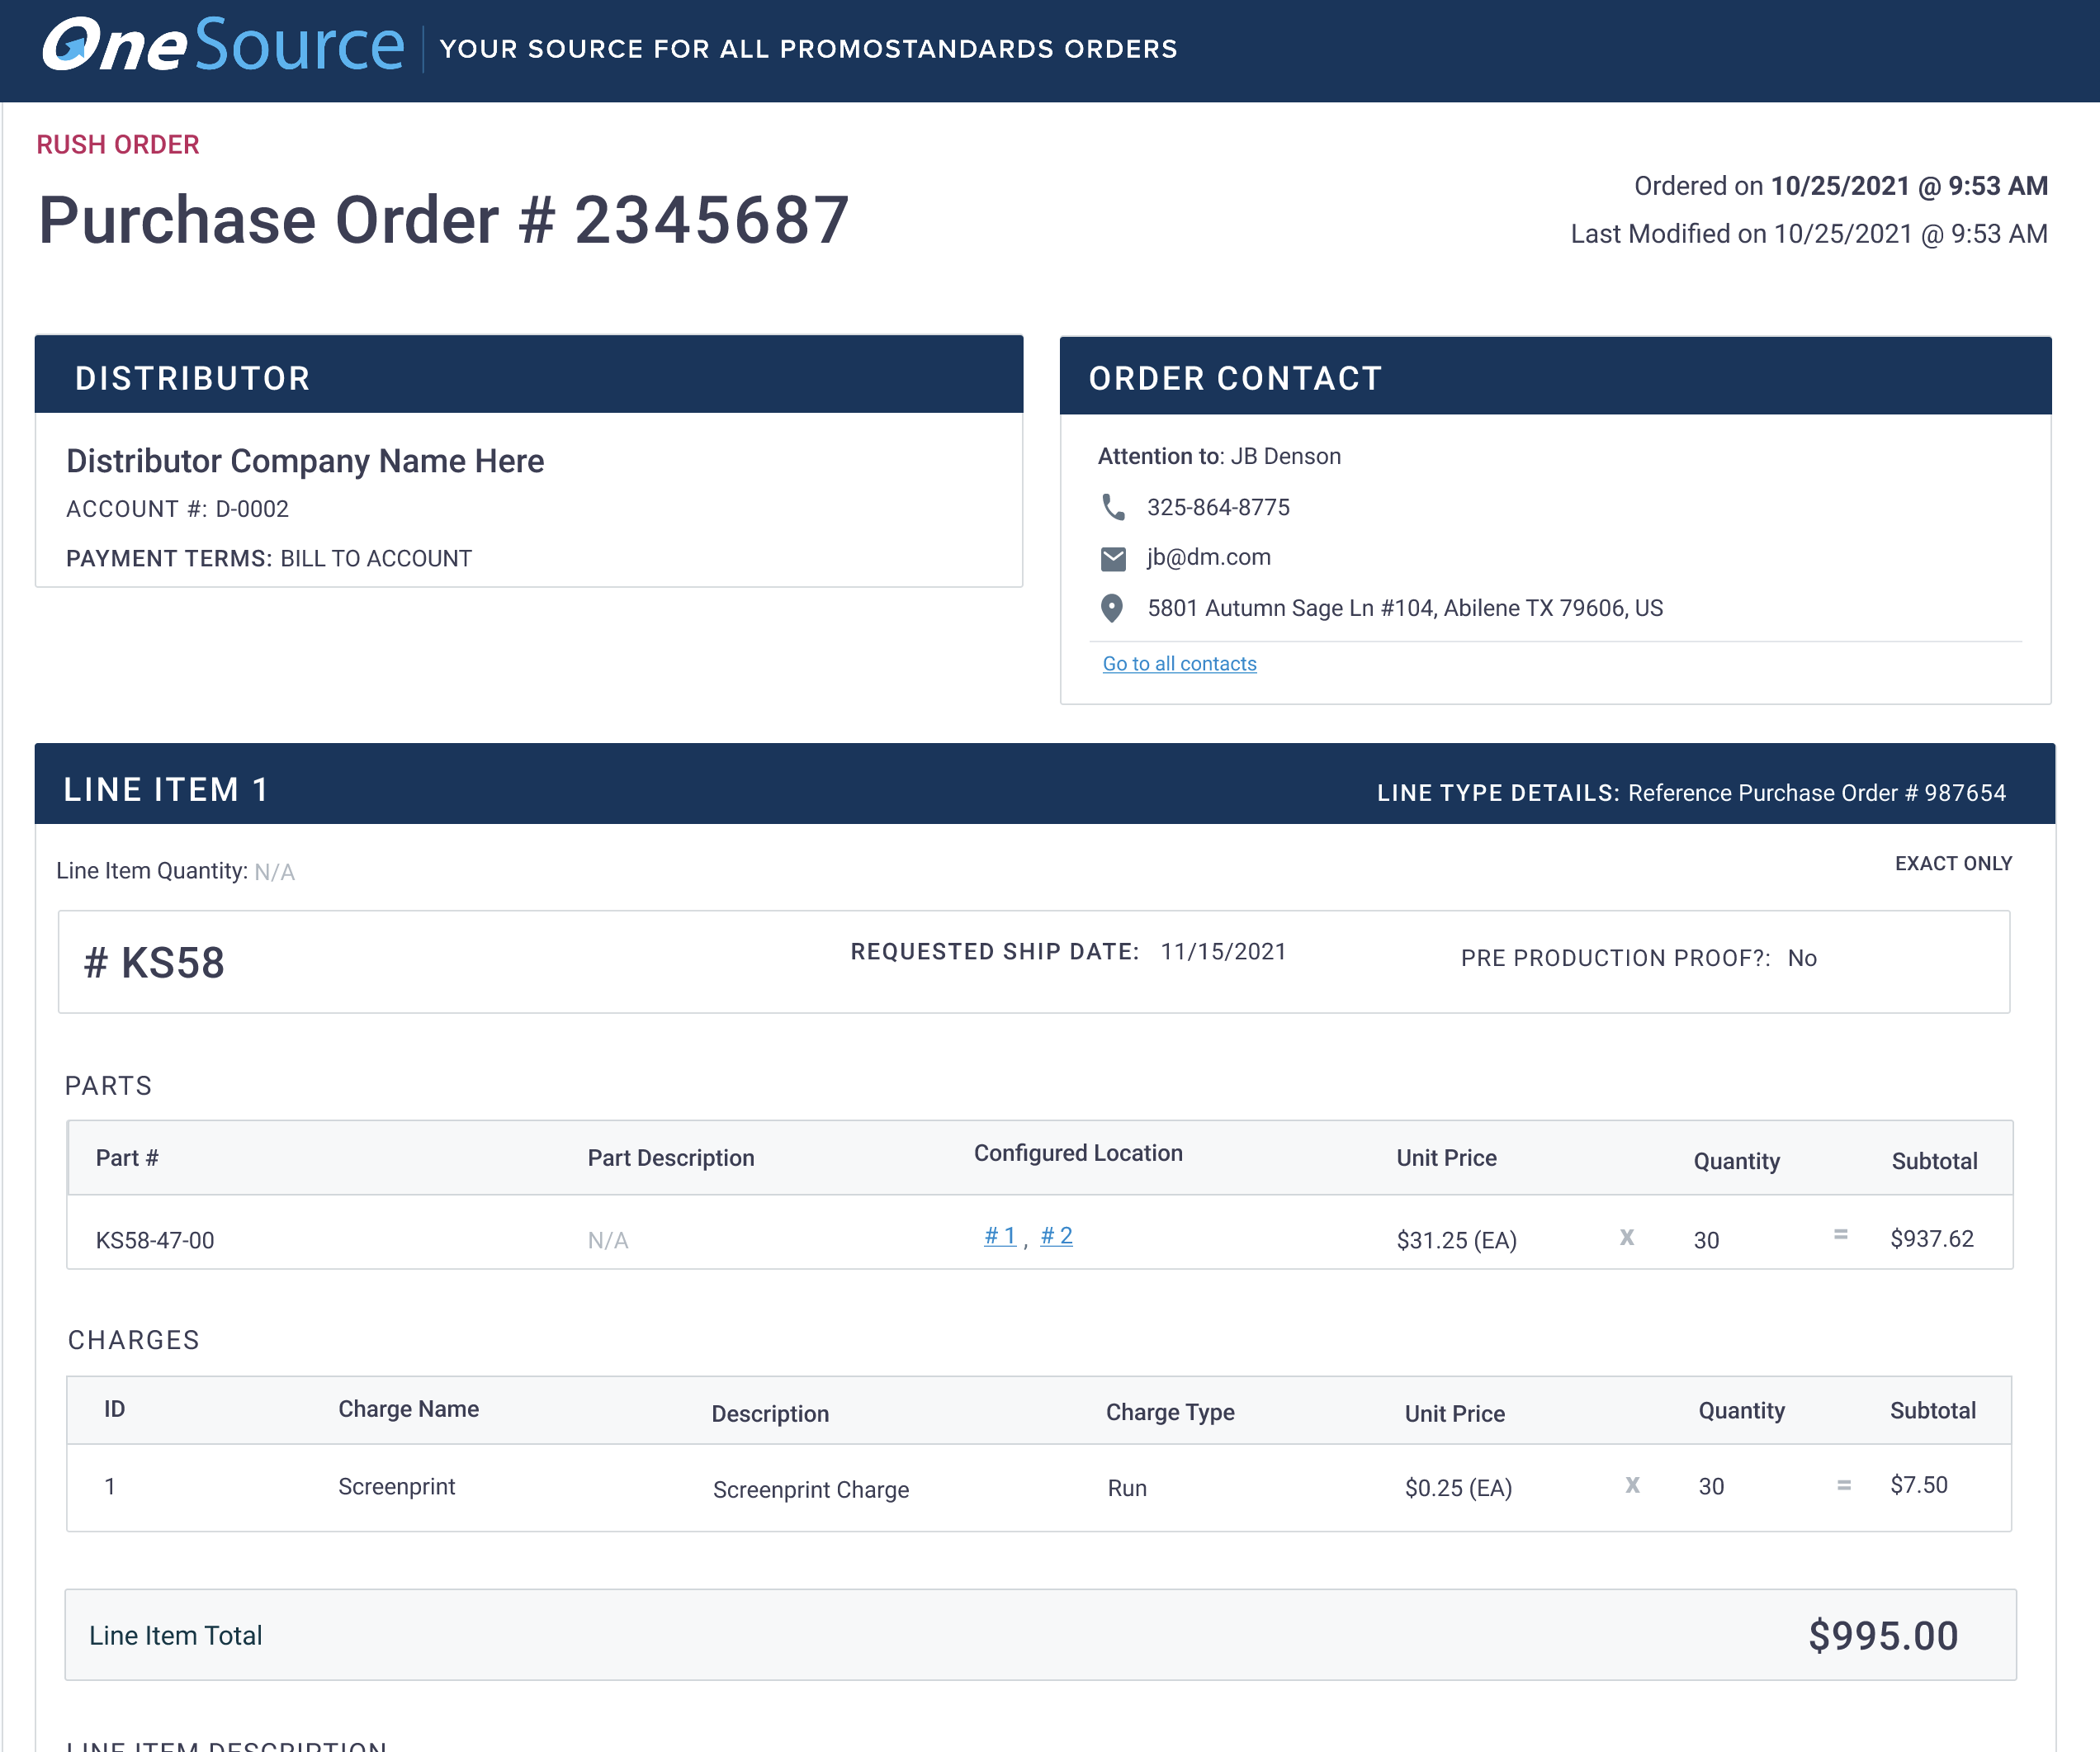Click the Purchase Order # 2345687 heading
Image resolution: width=2100 pixels, height=1752 pixels.
click(443, 220)
